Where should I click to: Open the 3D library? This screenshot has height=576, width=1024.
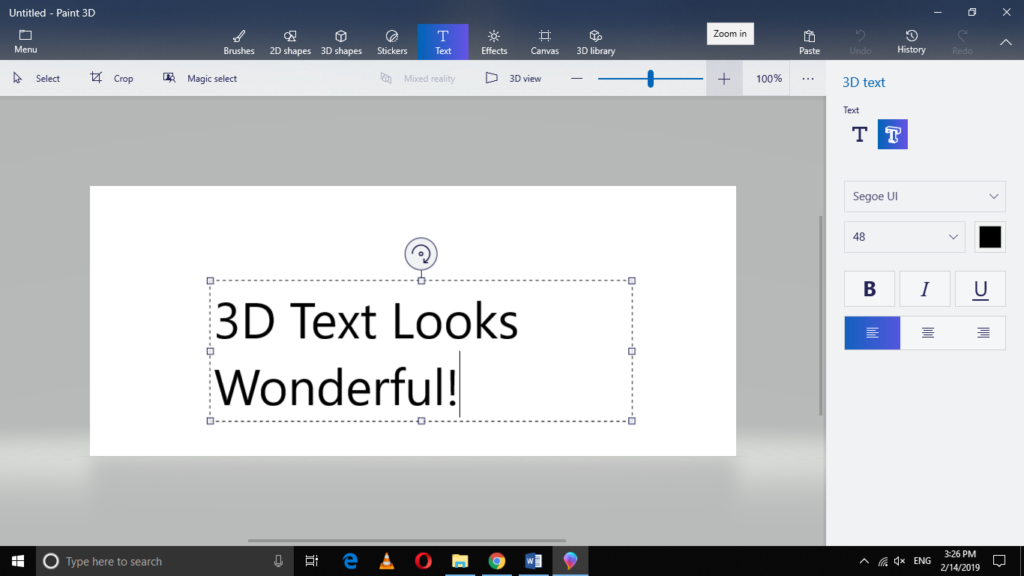click(596, 42)
